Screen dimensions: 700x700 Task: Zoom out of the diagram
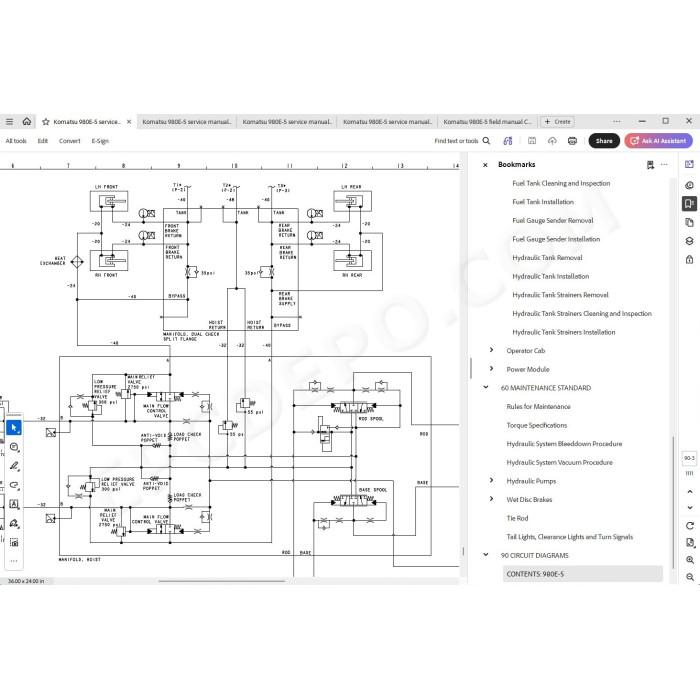(x=690, y=577)
